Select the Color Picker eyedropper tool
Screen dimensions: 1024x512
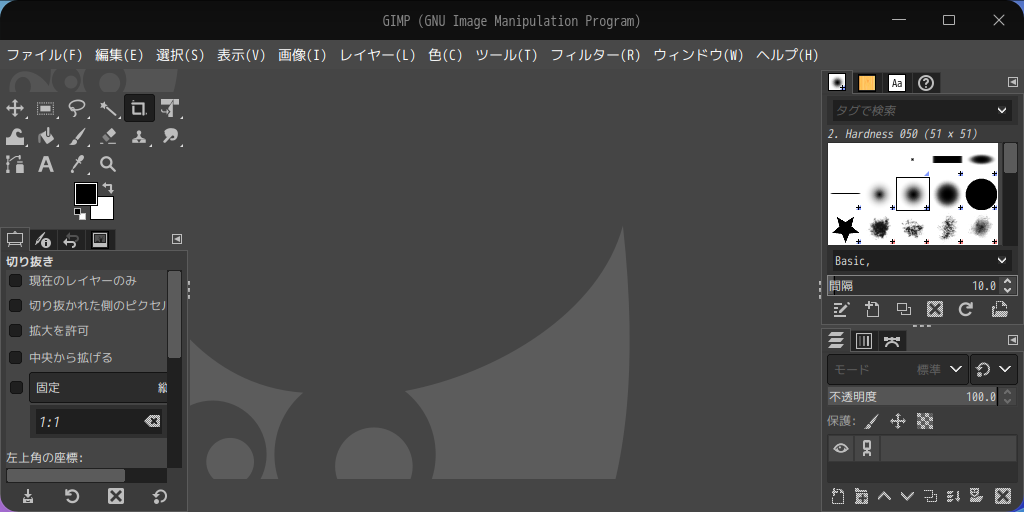pyautogui.click(x=77, y=164)
